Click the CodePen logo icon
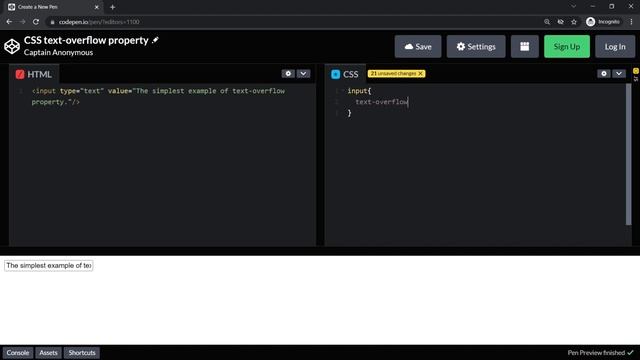The height and width of the screenshot is (360, 640). 12,46
